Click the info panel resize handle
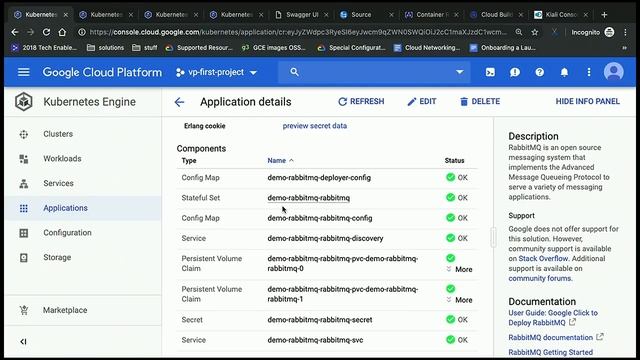The image size is (640, 360). click(493, 238)
